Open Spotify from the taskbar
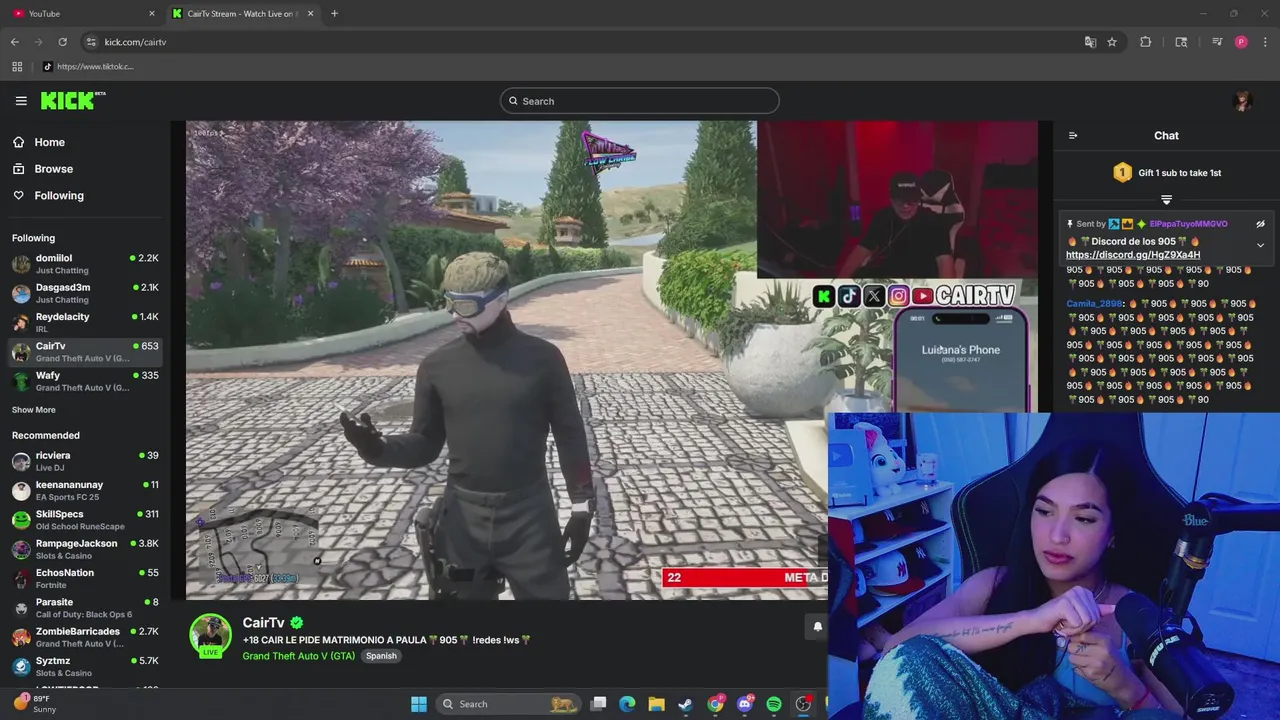The image size is (1280, 720). [774, 704]
